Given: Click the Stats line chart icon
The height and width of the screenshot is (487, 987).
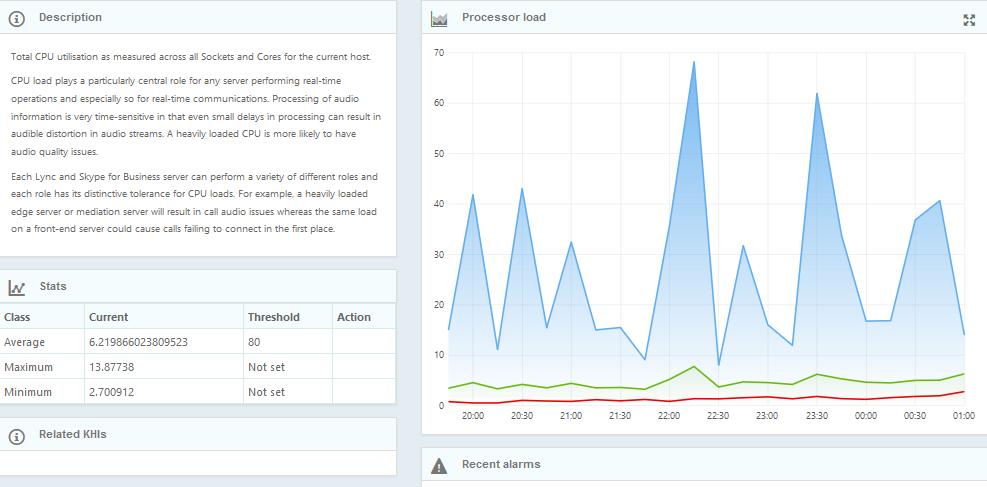Looking at the screenshot, I should coord(16,287).
